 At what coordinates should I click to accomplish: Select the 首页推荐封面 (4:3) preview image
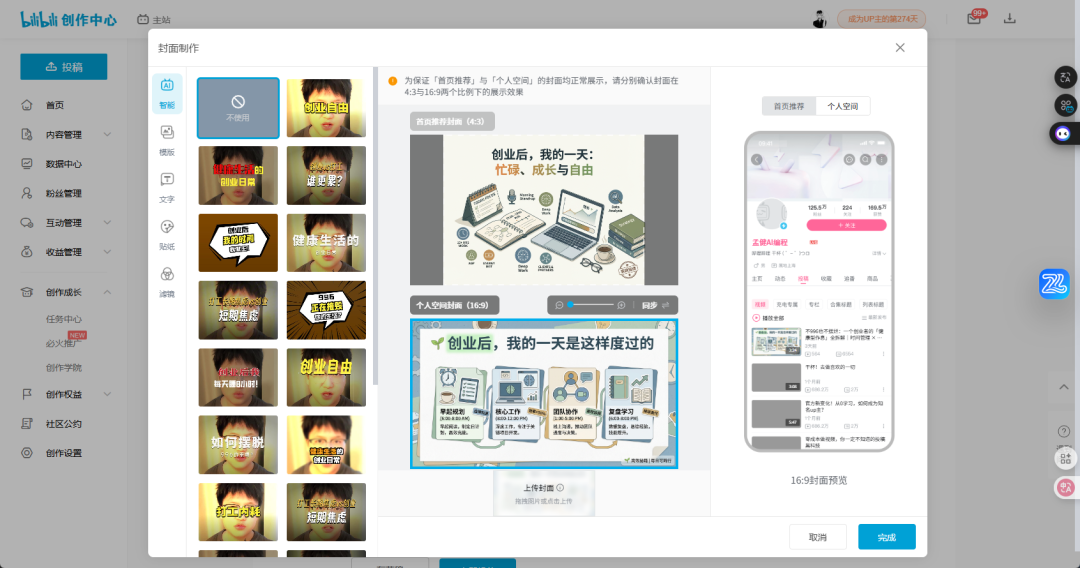(x=543, y=210)
